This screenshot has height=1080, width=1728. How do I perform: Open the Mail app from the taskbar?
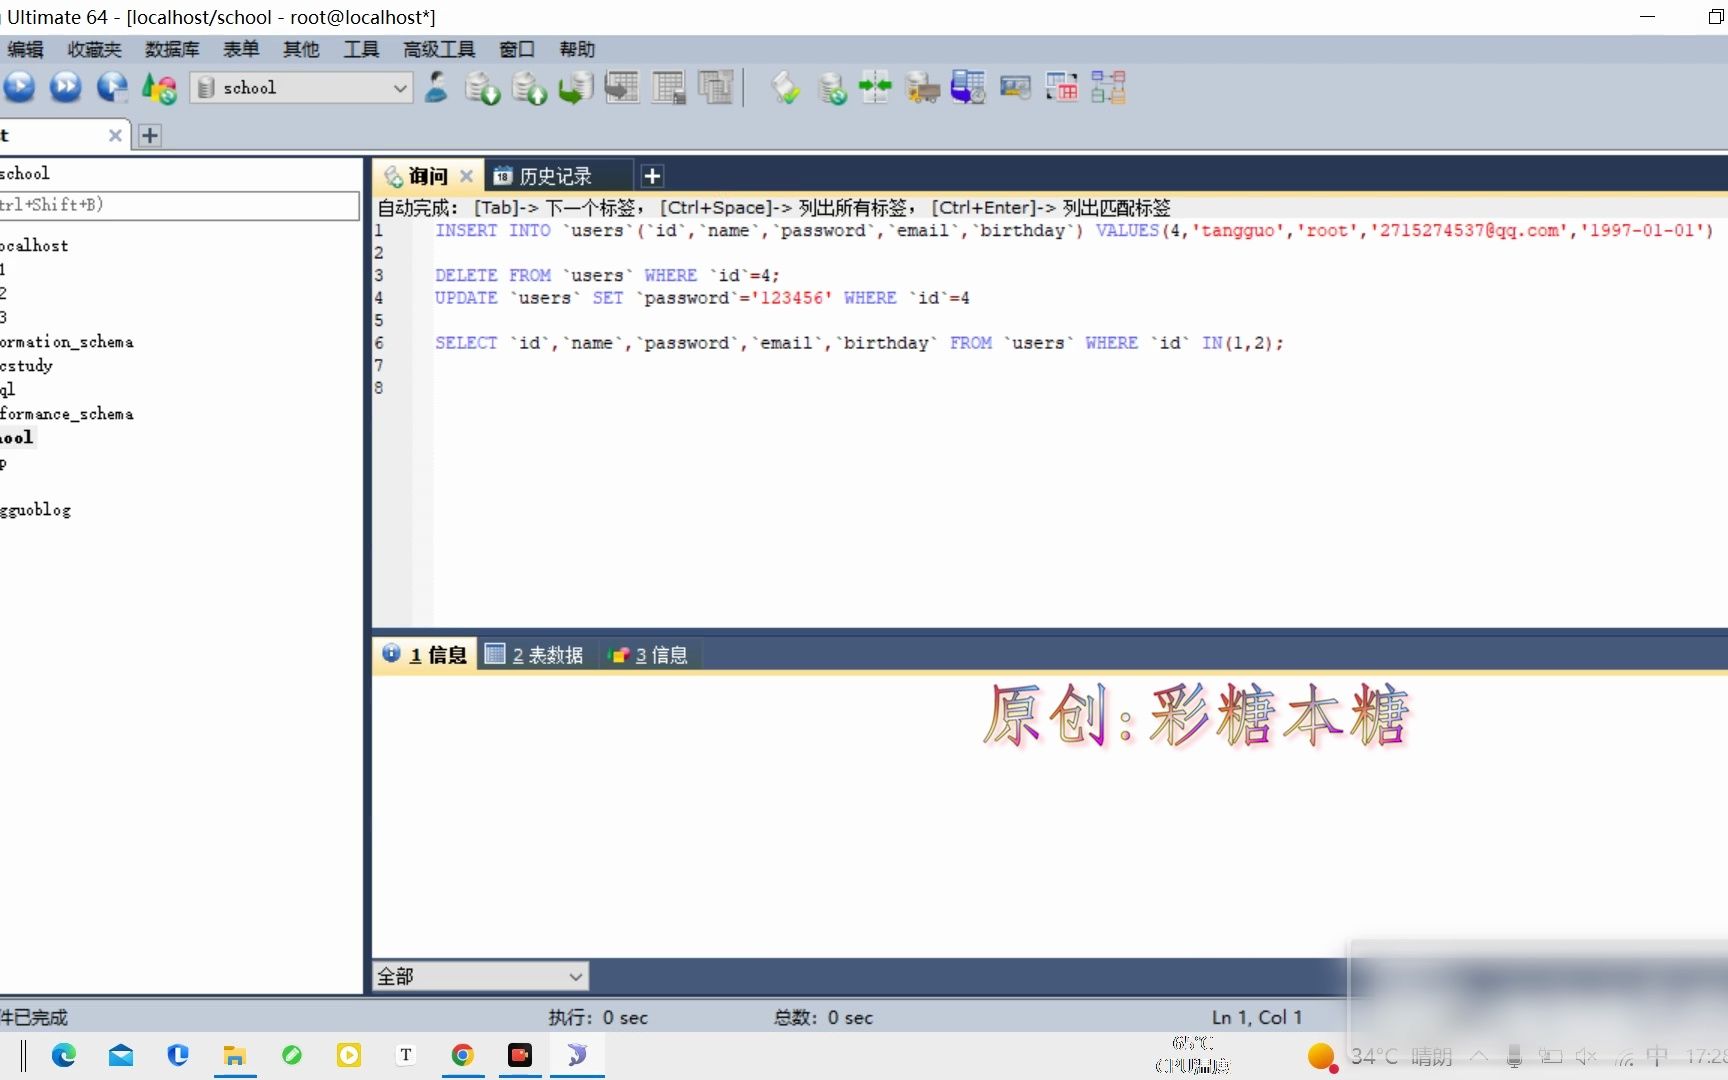click(121, 1055)
